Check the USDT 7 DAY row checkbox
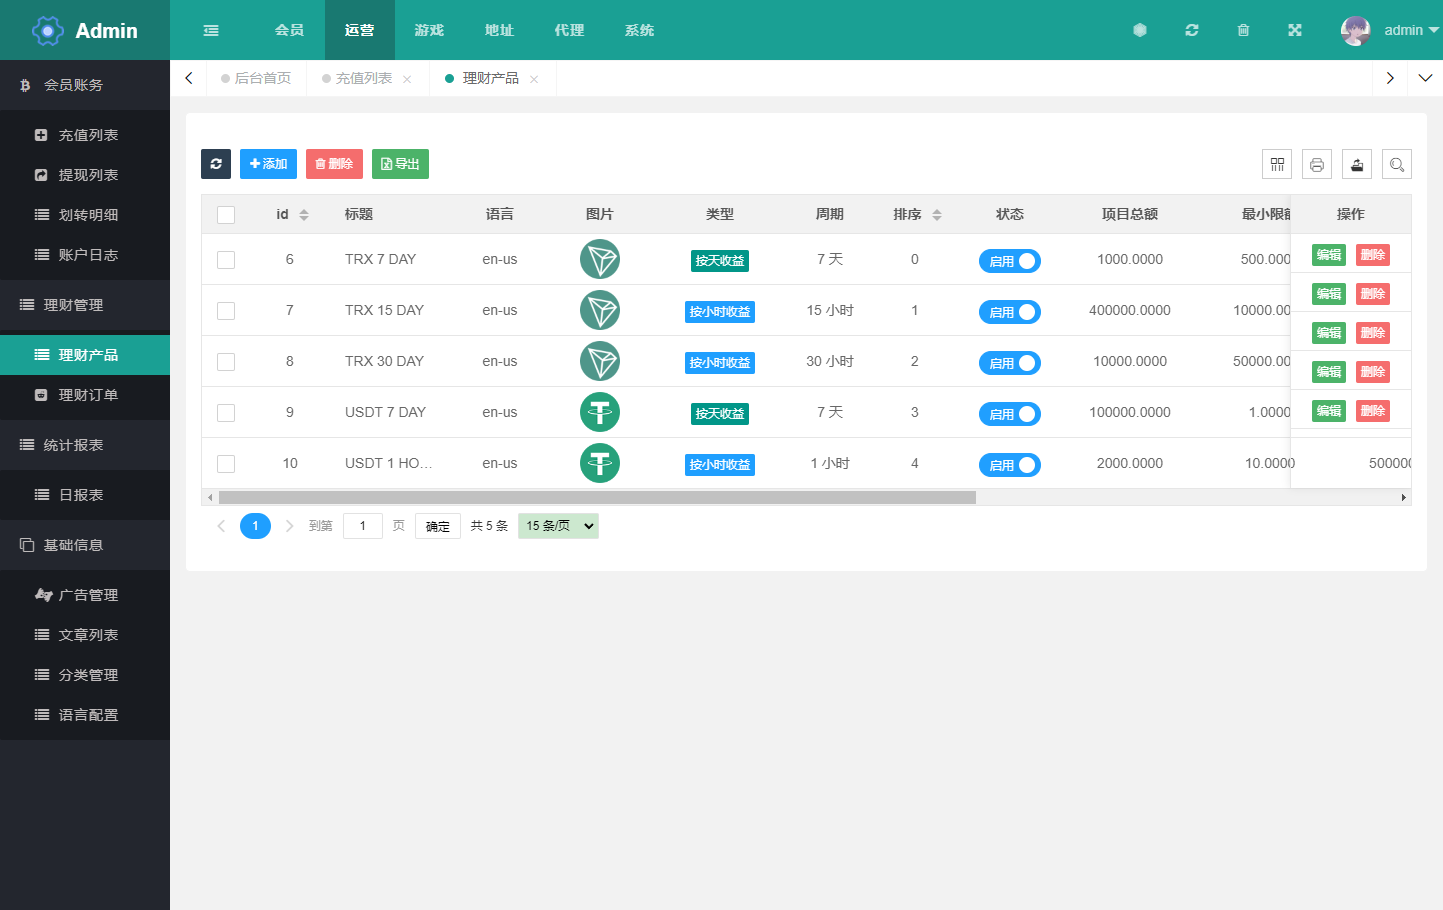This screenshot has height=910, width=1443. [x=226, y=413]
